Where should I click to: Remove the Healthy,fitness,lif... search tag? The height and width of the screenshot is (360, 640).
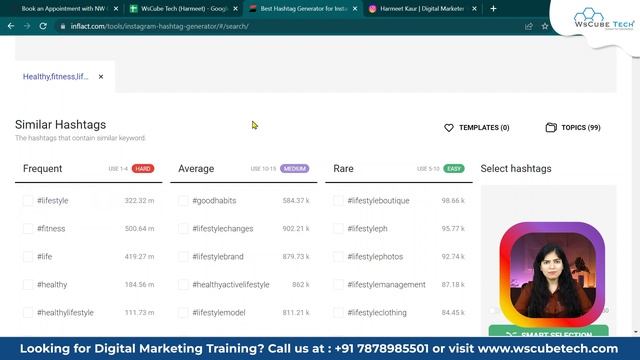[x=101, y=76]
